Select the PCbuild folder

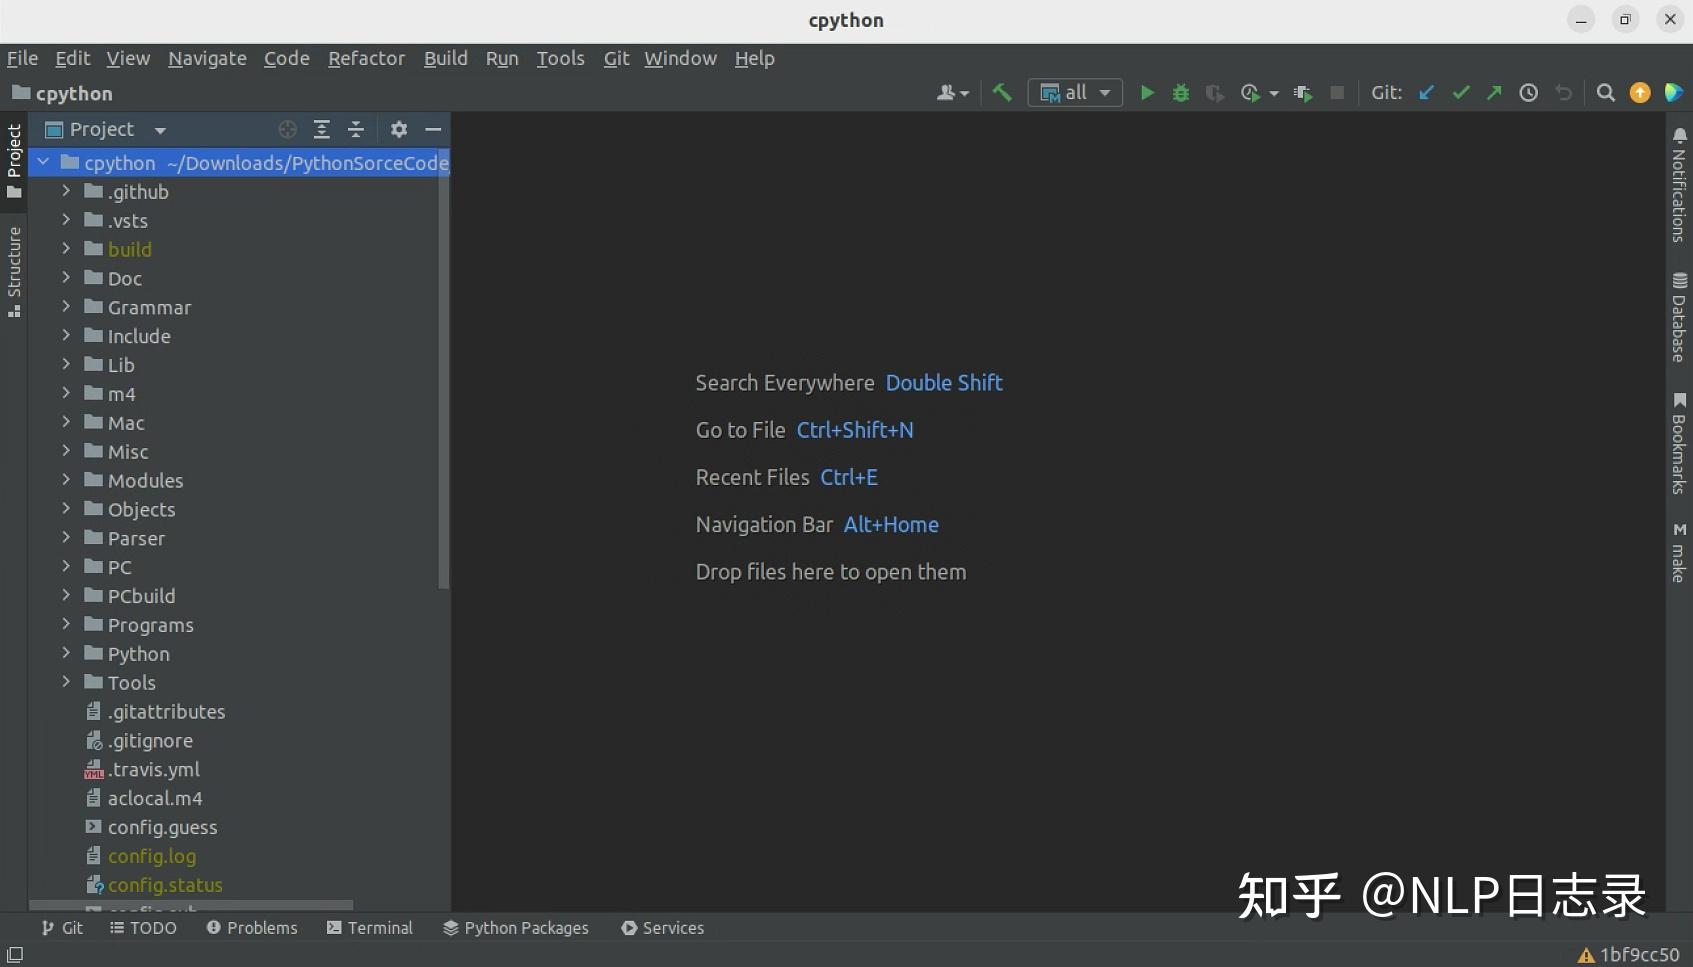141,596
